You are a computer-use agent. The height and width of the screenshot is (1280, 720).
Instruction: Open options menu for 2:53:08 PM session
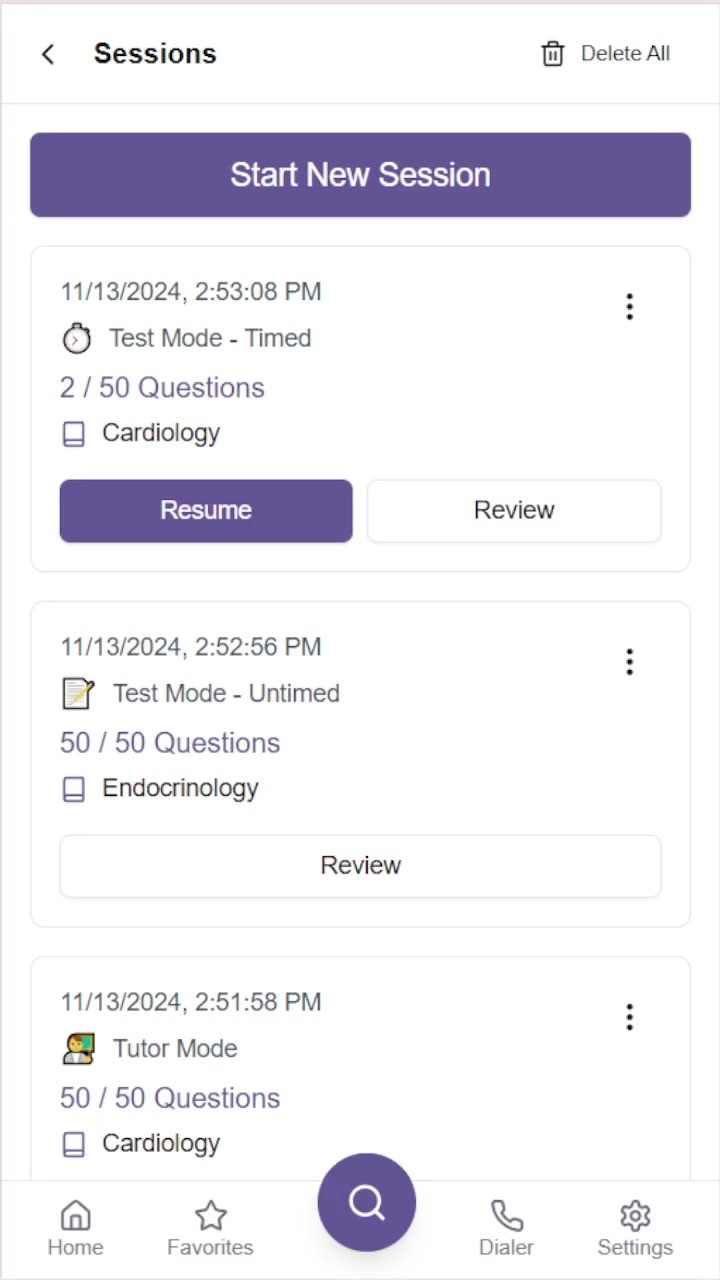[x=629, y=306]
